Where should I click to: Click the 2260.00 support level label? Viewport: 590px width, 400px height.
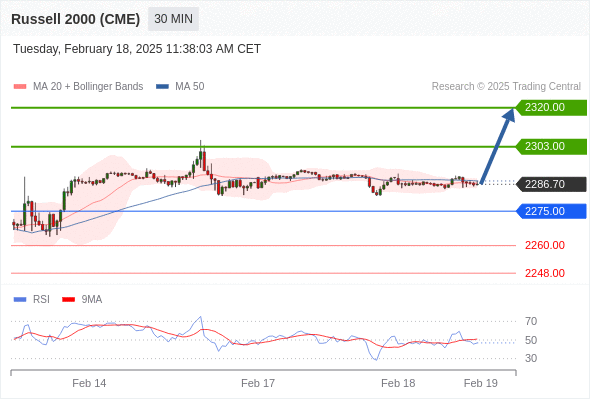[x=545, y=245]
